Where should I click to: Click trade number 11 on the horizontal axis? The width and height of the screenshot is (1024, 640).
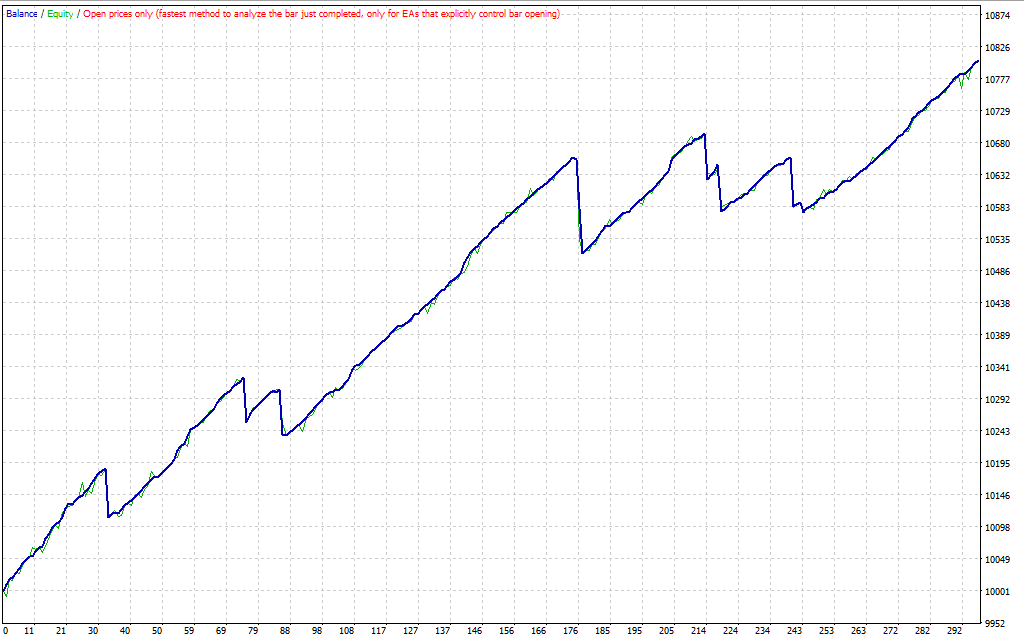click(29, 631)
